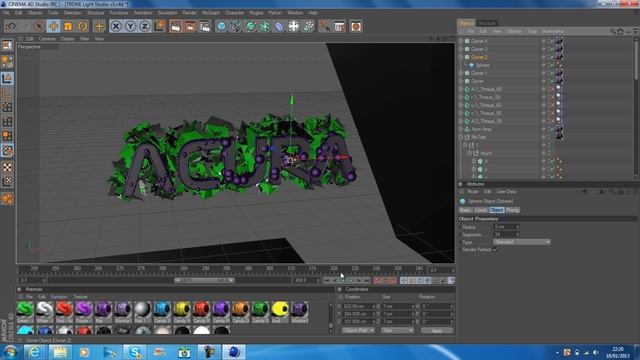The width and height of the screenshot is (640, 360).
Task: Click the question mark help cursor icon
Action: click(x=324, y=27)
